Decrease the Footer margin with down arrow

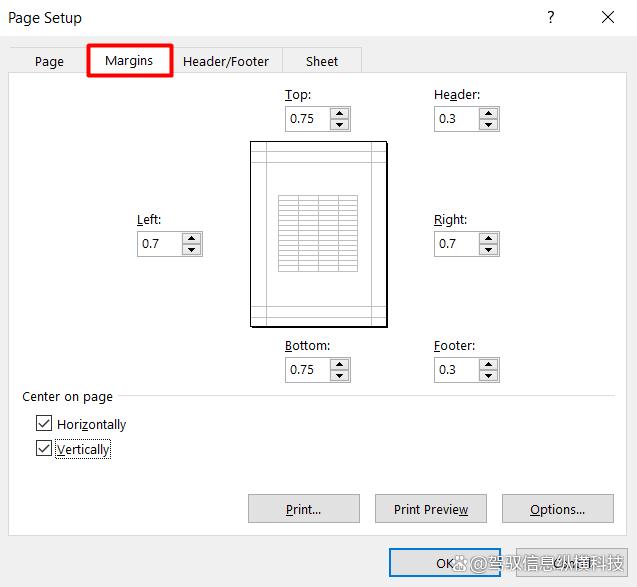[x=488, y=375]
